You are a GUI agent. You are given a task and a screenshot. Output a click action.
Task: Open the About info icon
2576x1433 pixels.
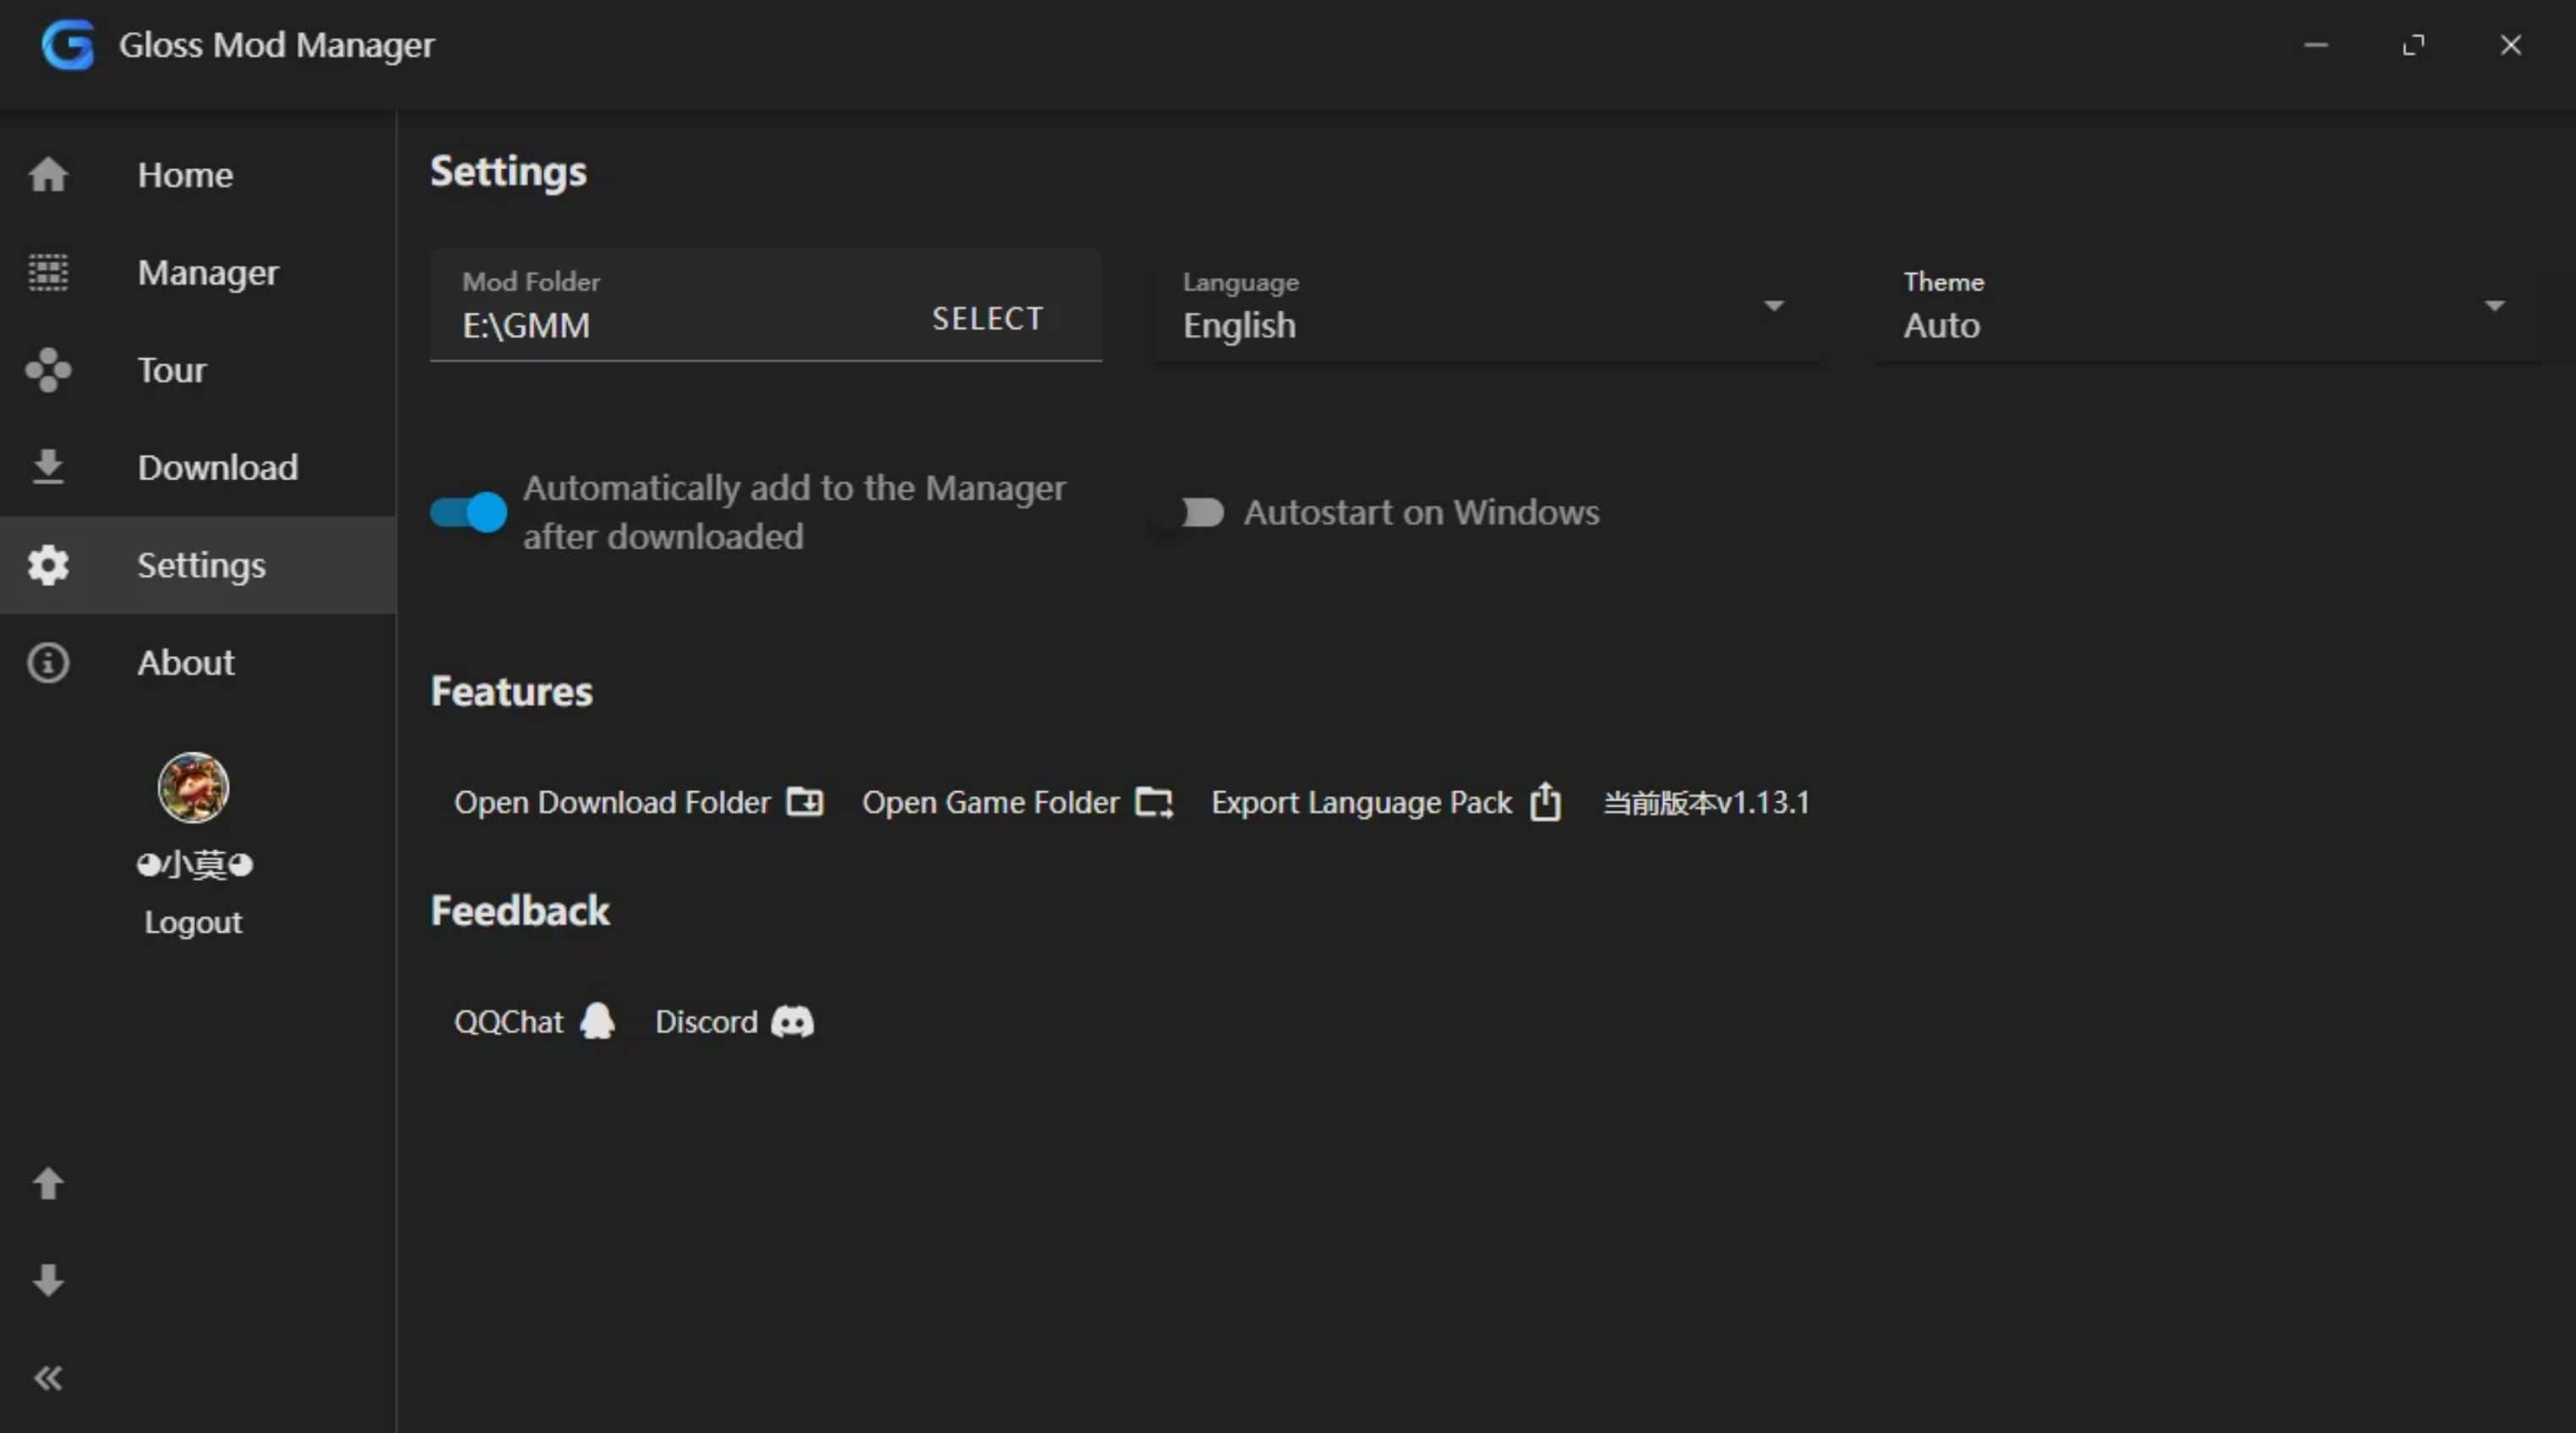(x=48, y=662)
